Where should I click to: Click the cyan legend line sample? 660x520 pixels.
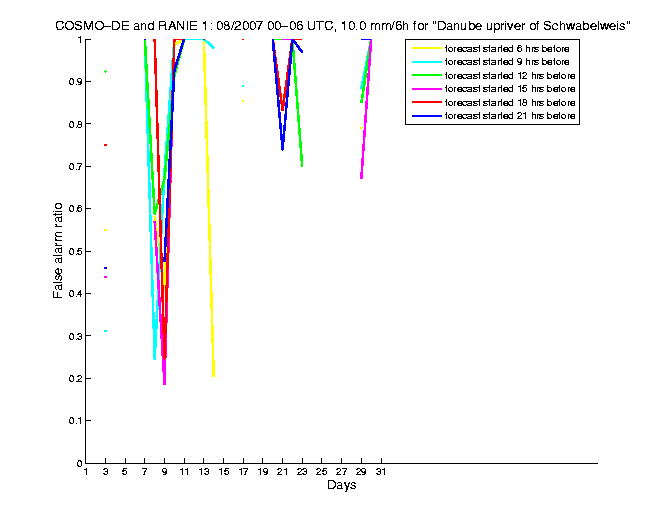427,62
